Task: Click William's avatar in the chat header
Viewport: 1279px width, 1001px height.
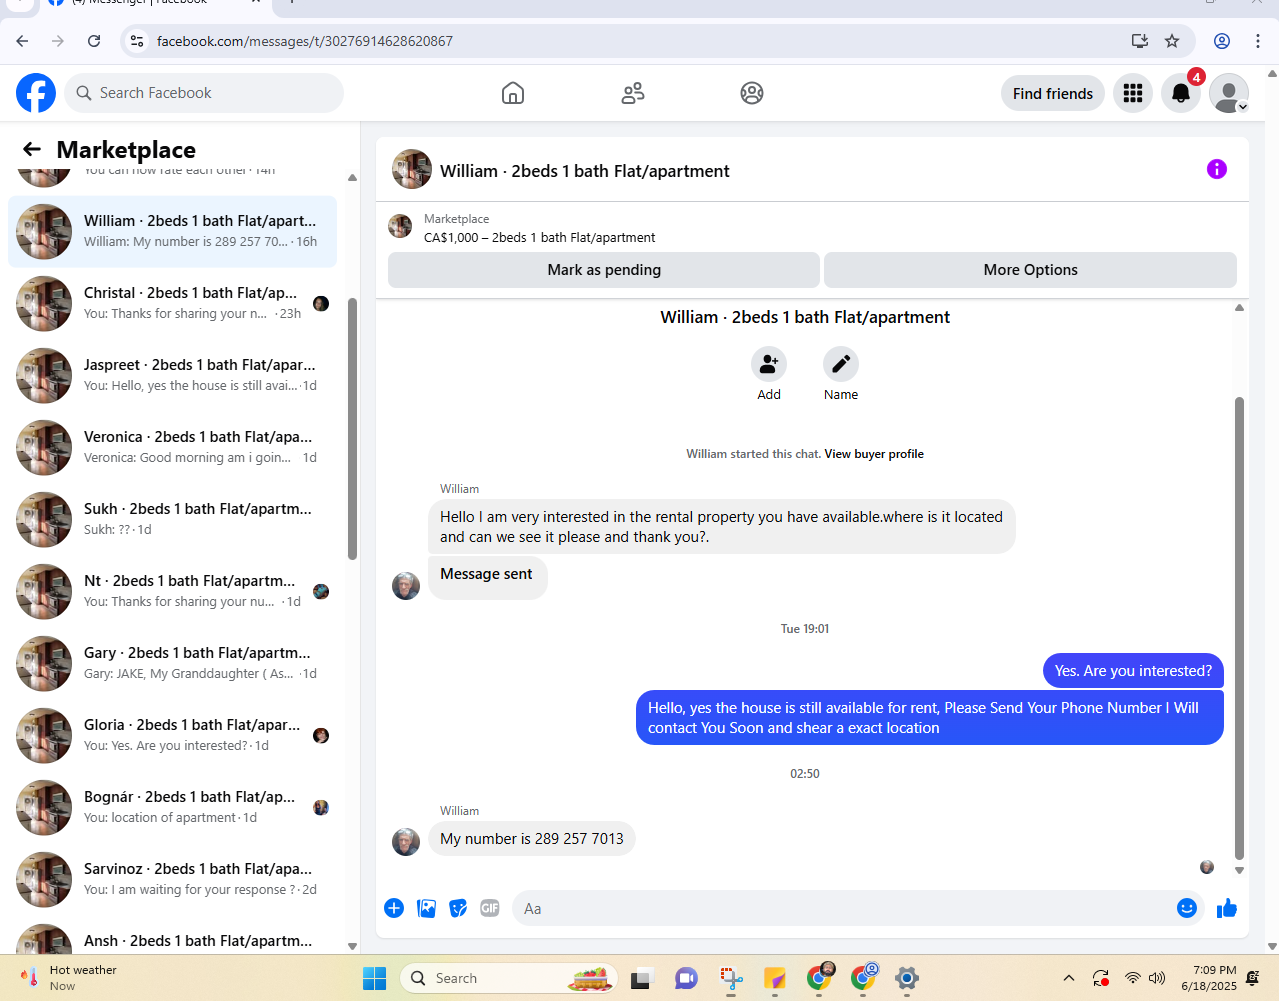Action: pyautogui.click(x=412, y=170)
